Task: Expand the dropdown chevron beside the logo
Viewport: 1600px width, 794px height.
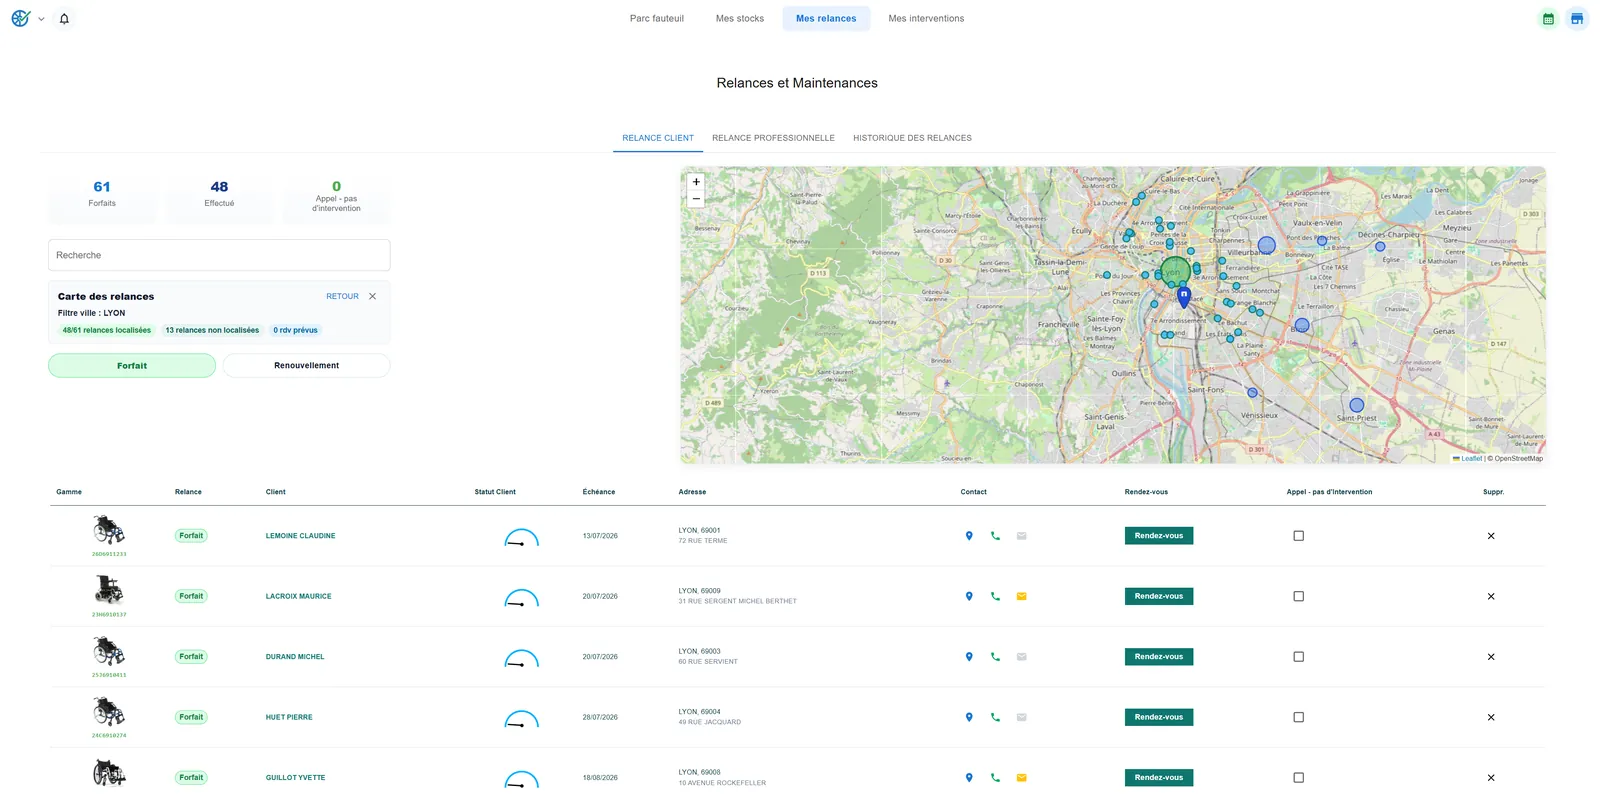Action: point(41,19)
